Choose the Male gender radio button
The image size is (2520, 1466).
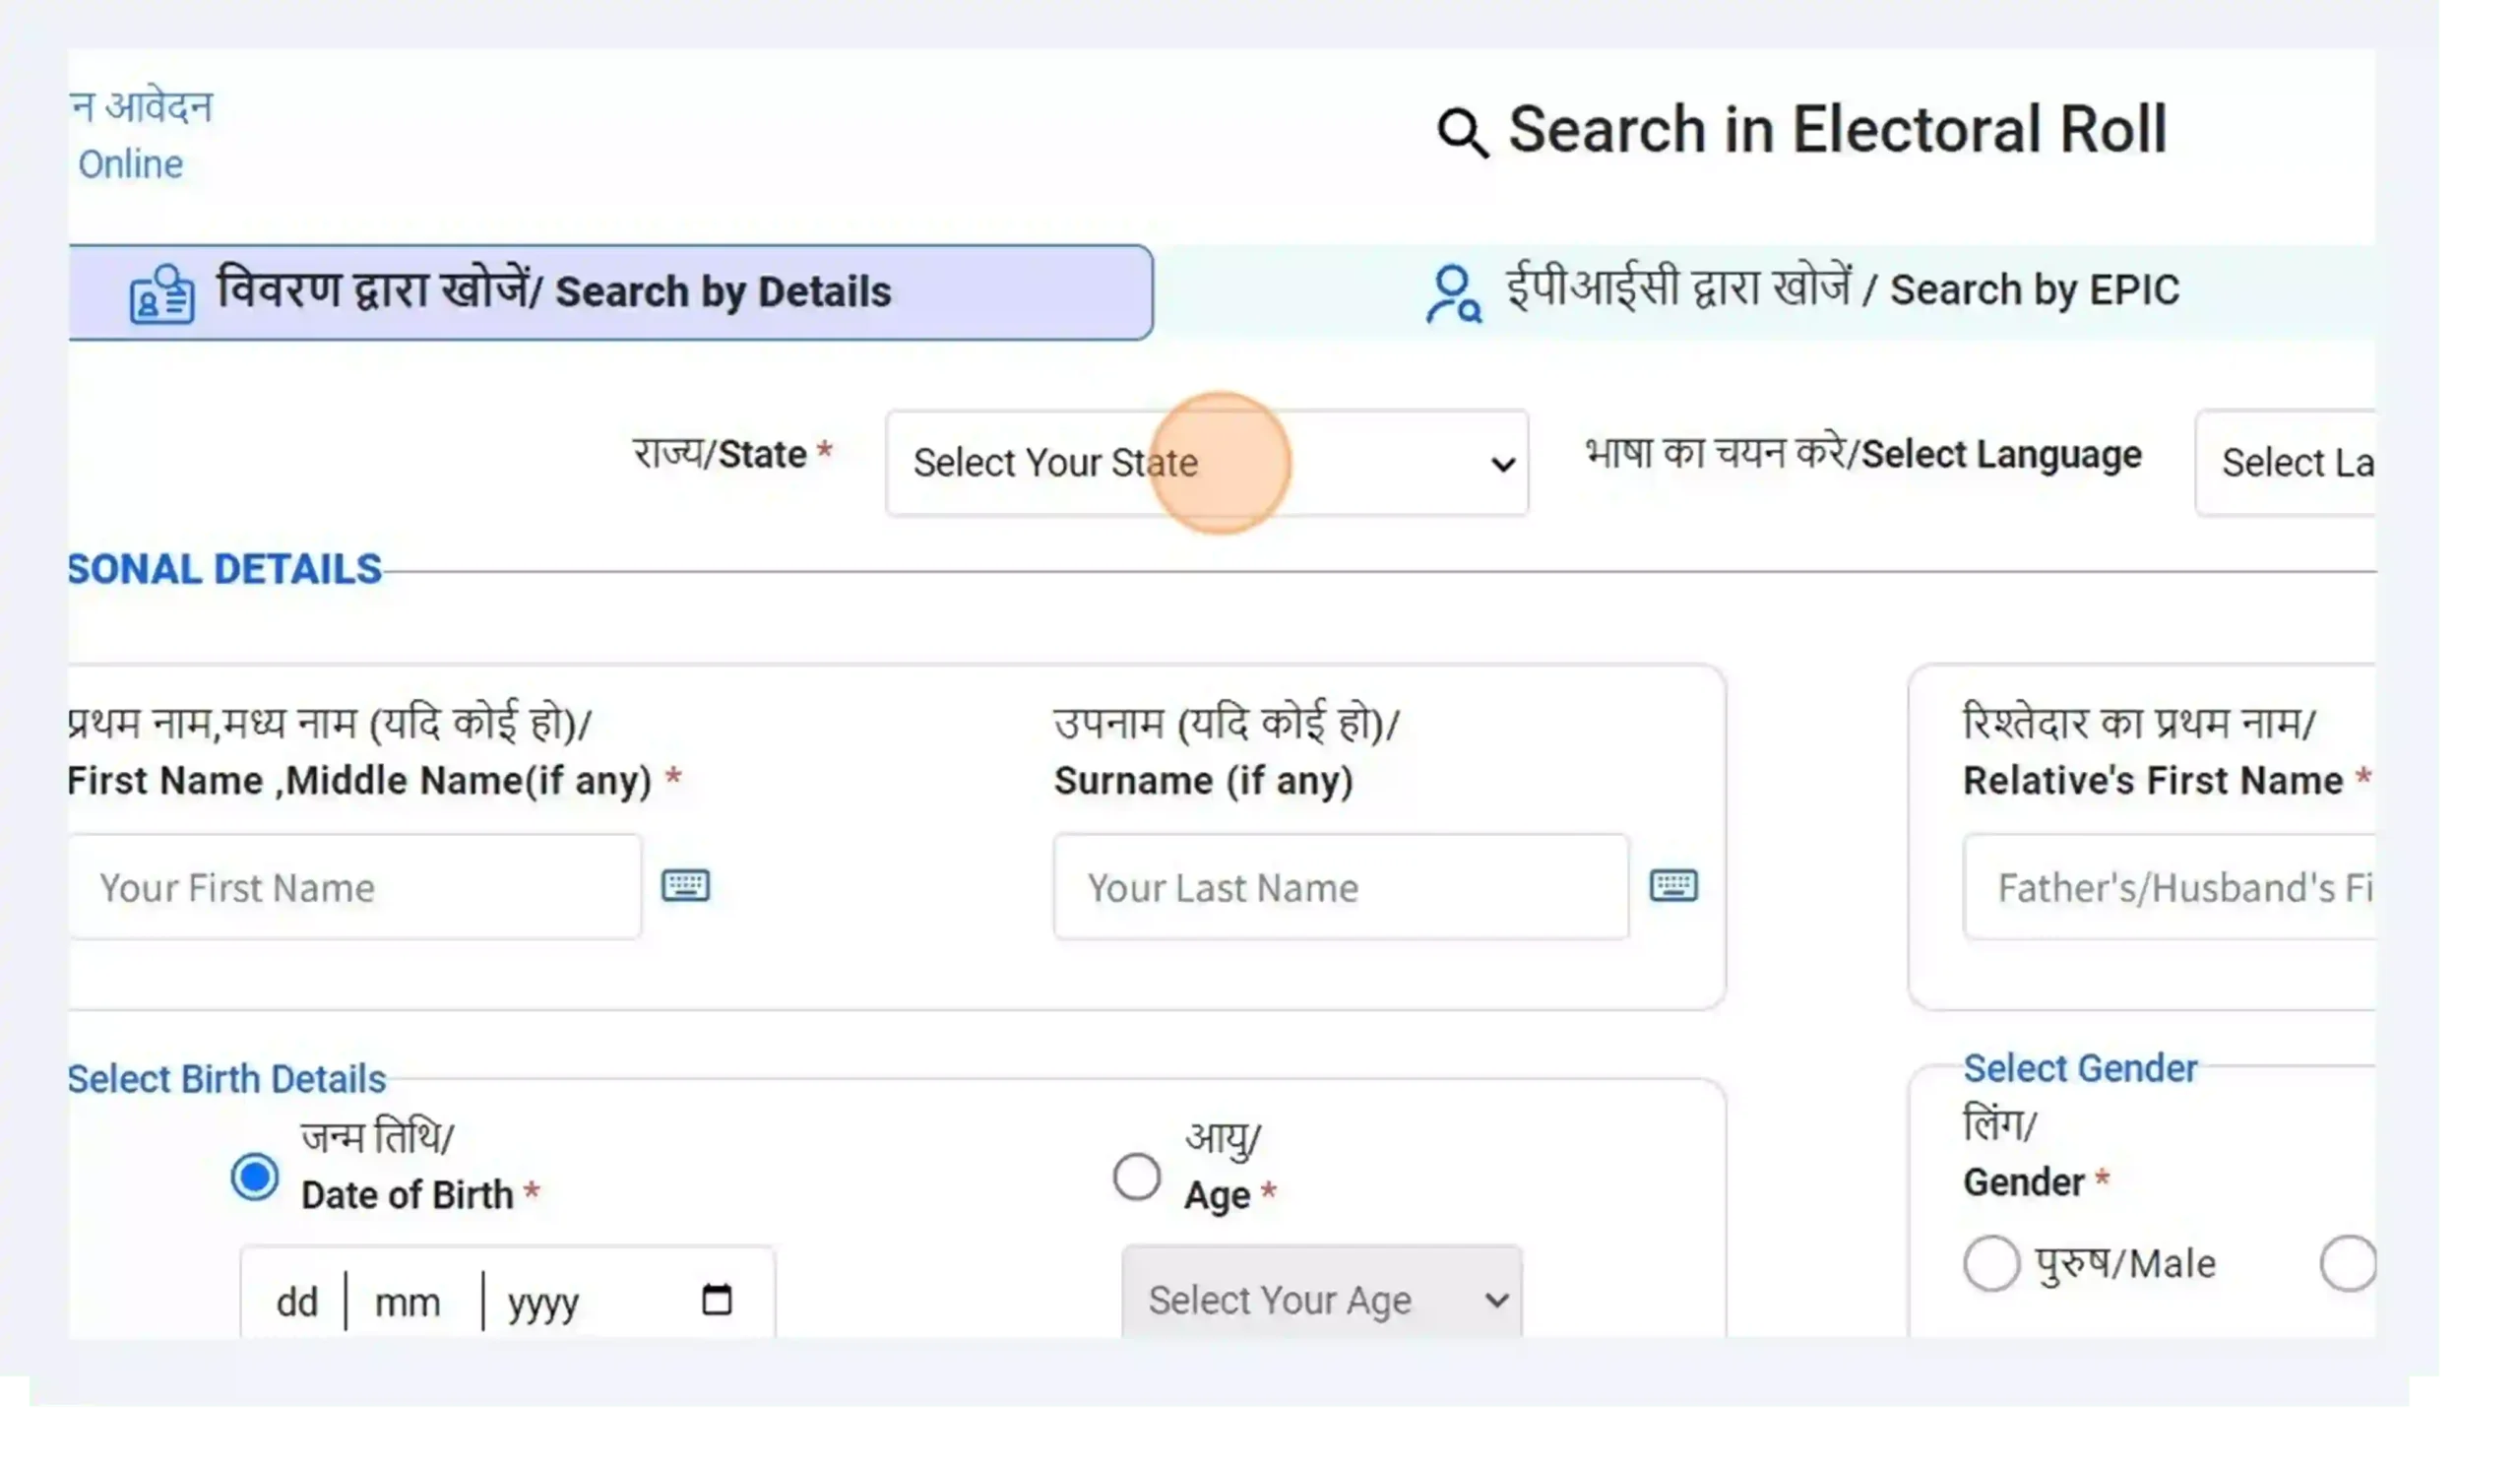click(1990, 1264)
